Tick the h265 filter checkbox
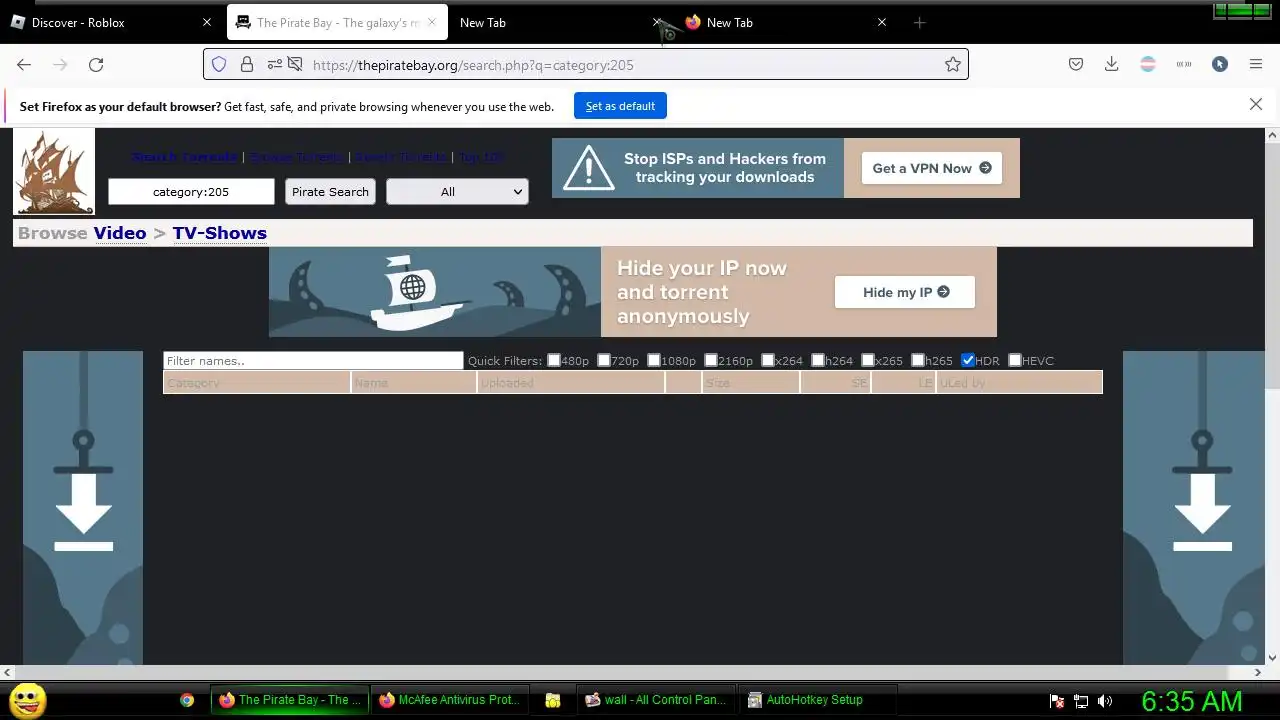This screenshot has height=720, width=1280. click(918, 360)
